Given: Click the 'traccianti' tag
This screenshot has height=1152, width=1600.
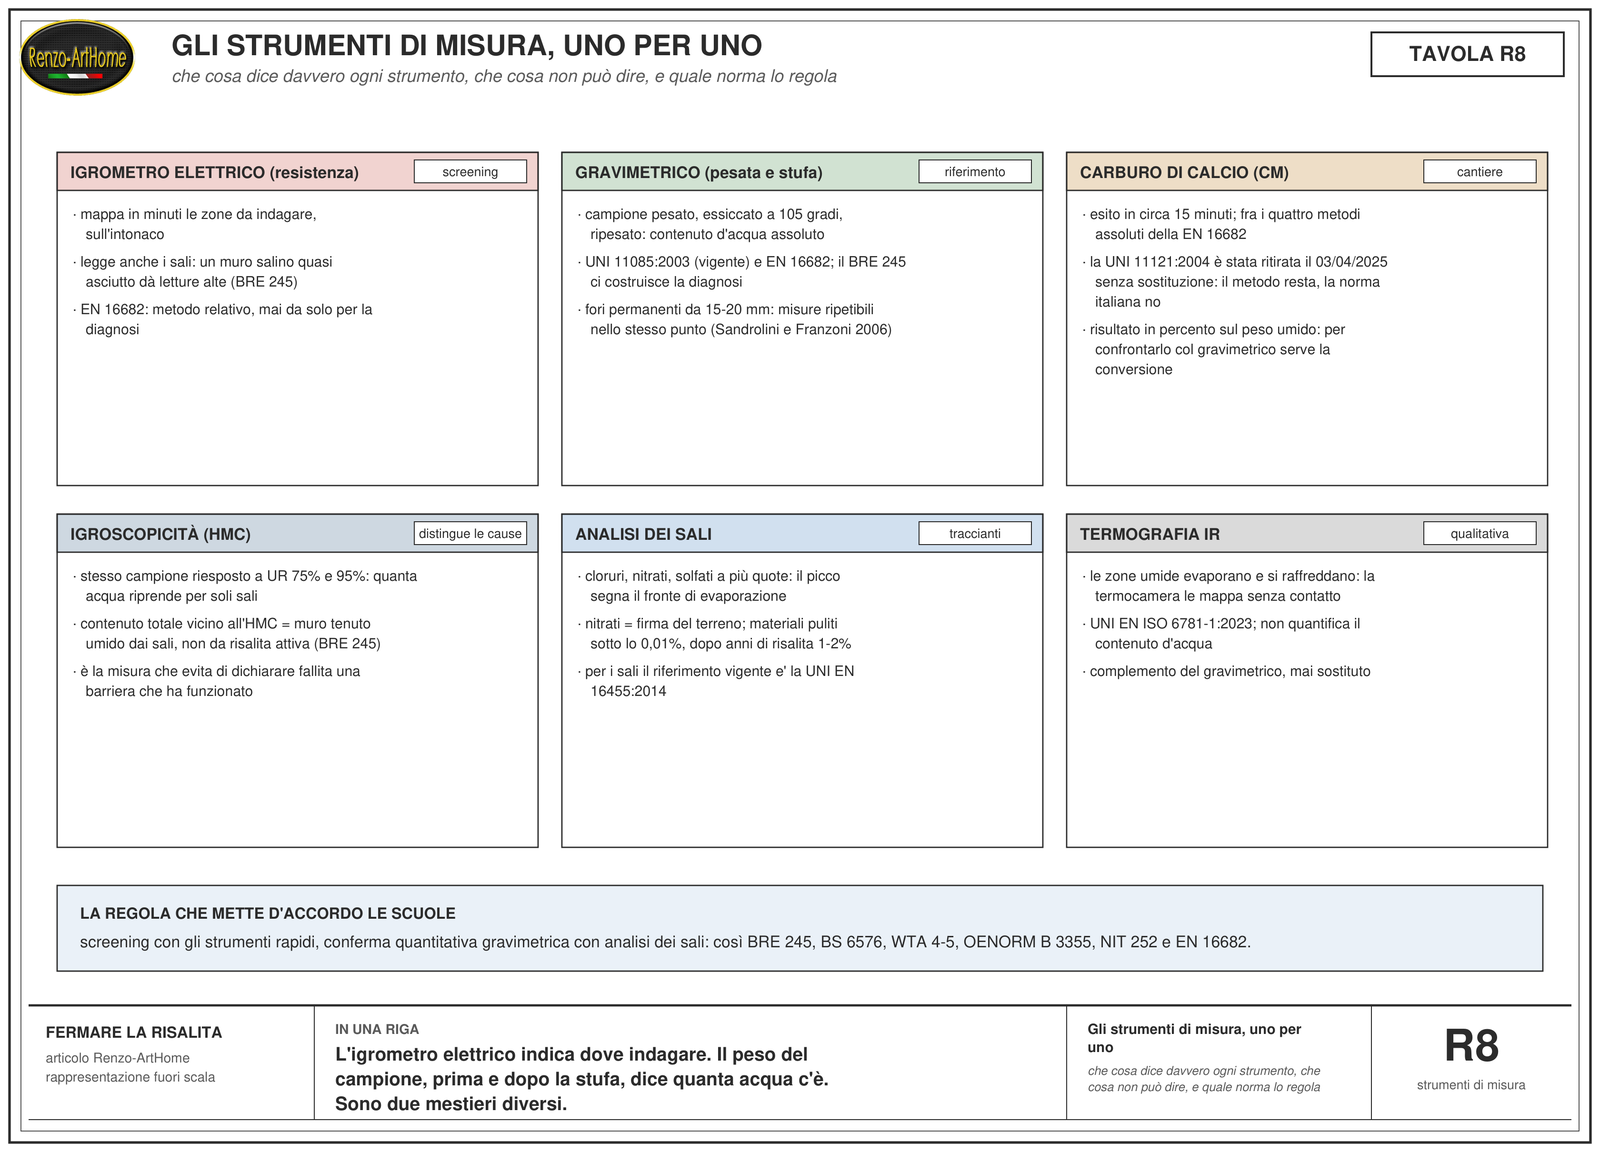Looking at the screenshot, I should click(x=975, y=534).
